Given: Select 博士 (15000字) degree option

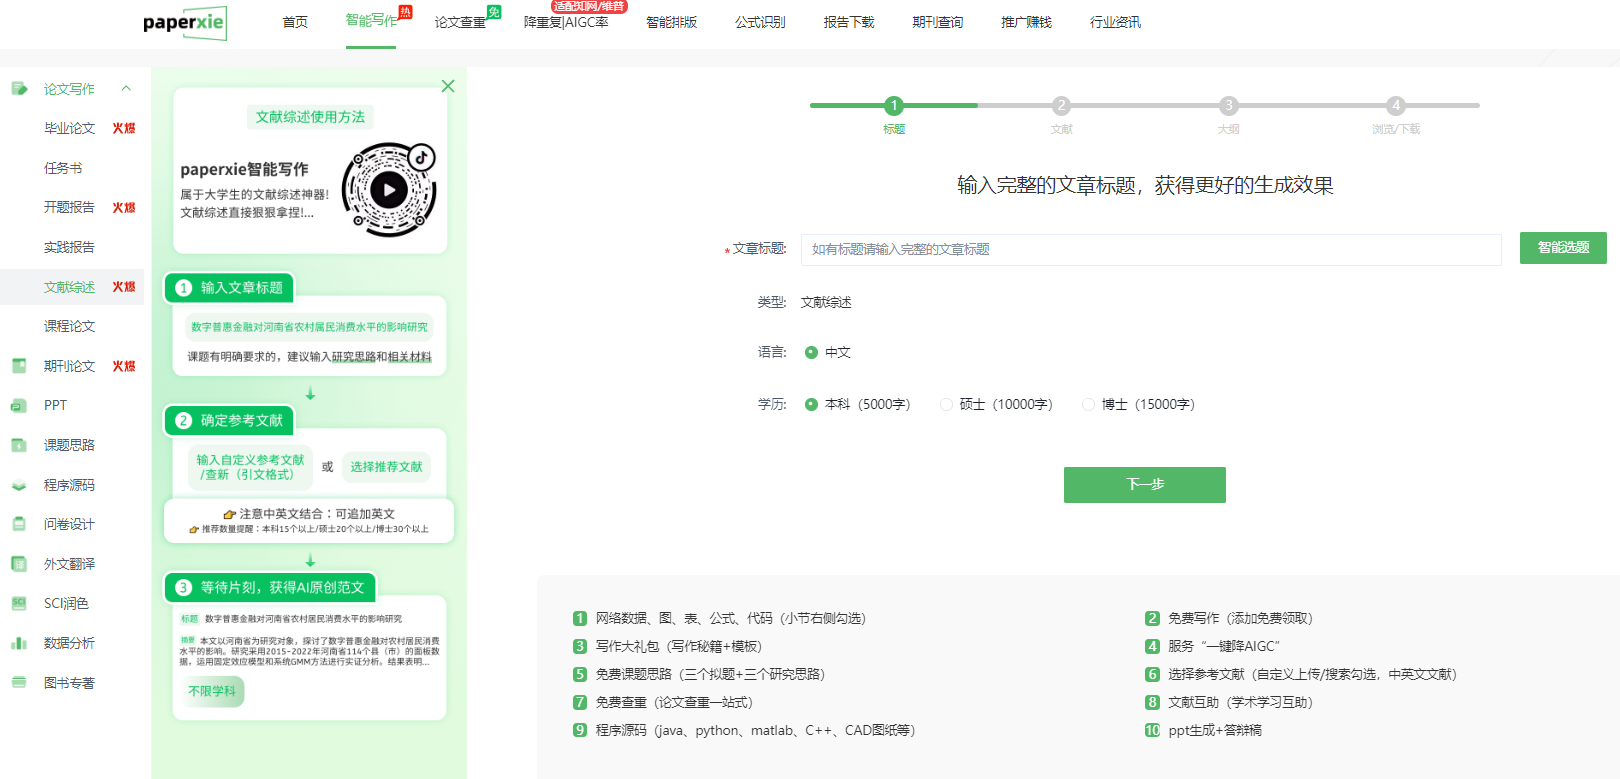Looking at the screenshot, I should tap(1088, 404).
